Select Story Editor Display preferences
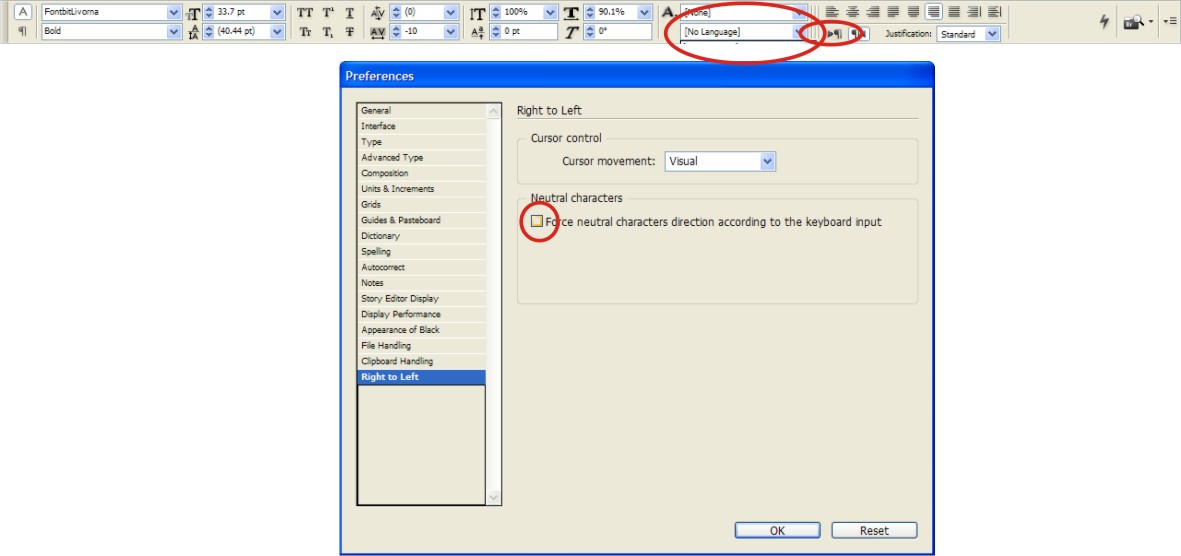 [x=421, y=299]
